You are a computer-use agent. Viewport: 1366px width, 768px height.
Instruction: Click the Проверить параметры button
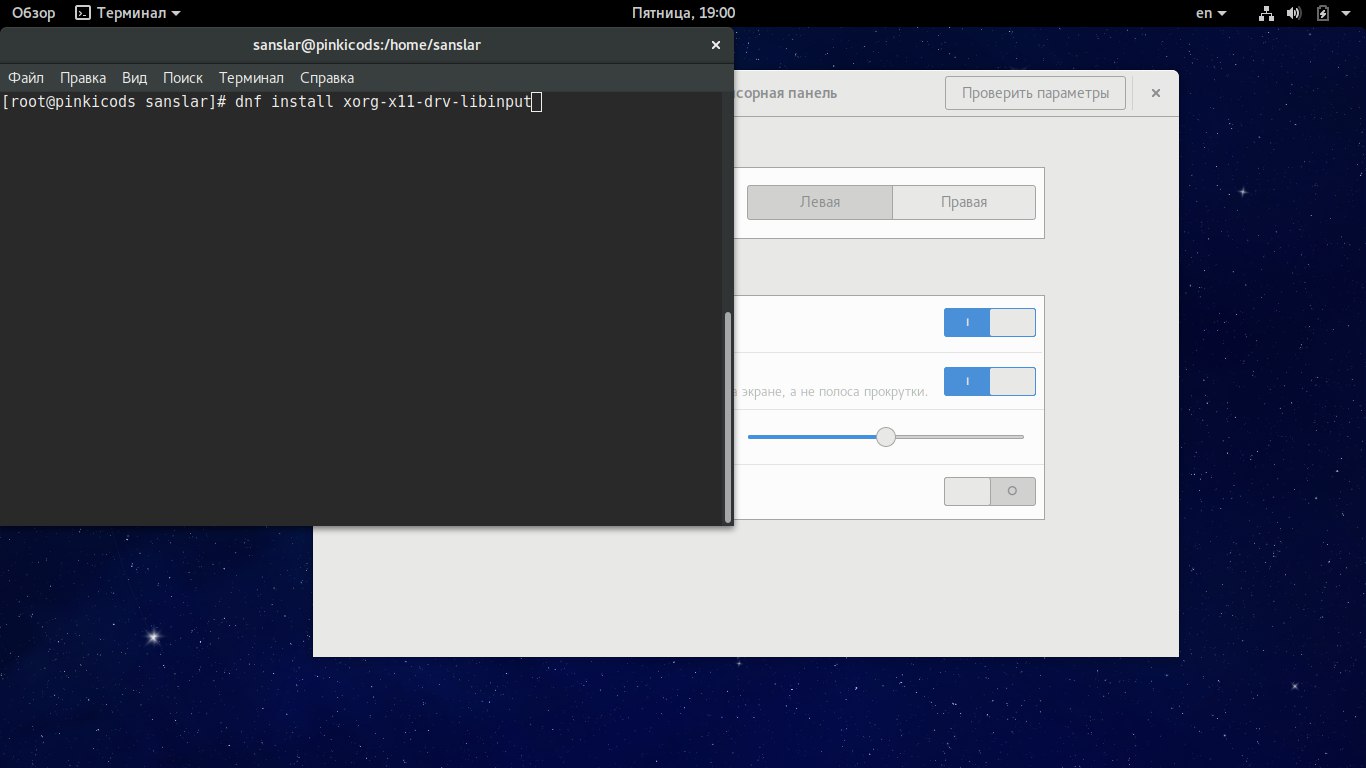[x=1035, y=93]
